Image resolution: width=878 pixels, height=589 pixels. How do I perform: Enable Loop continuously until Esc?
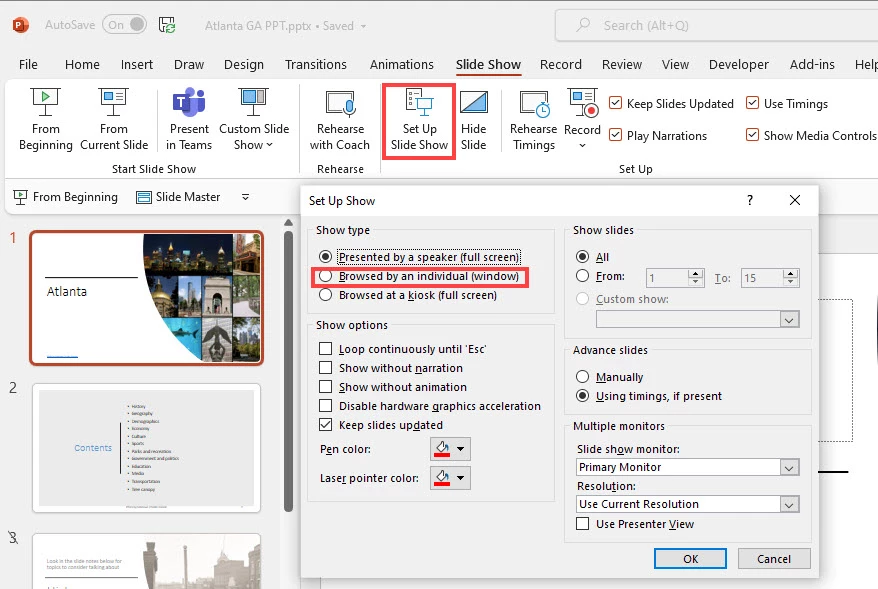[x=325, y=349]
